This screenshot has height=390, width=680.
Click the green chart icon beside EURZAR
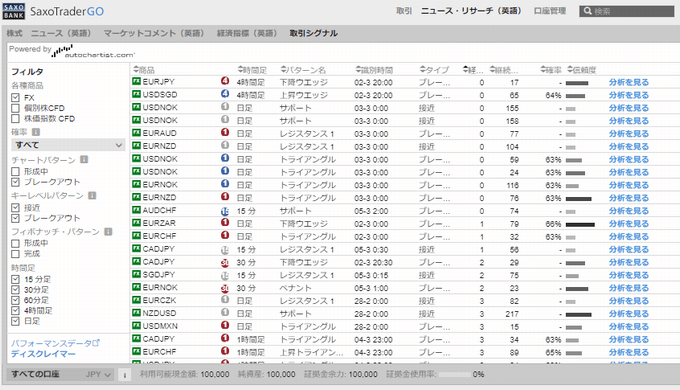pyautogui.click(x=136, y=223)
